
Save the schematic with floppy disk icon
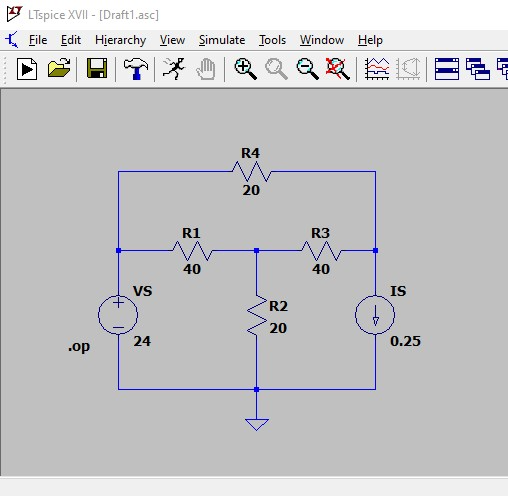[97, 68]
